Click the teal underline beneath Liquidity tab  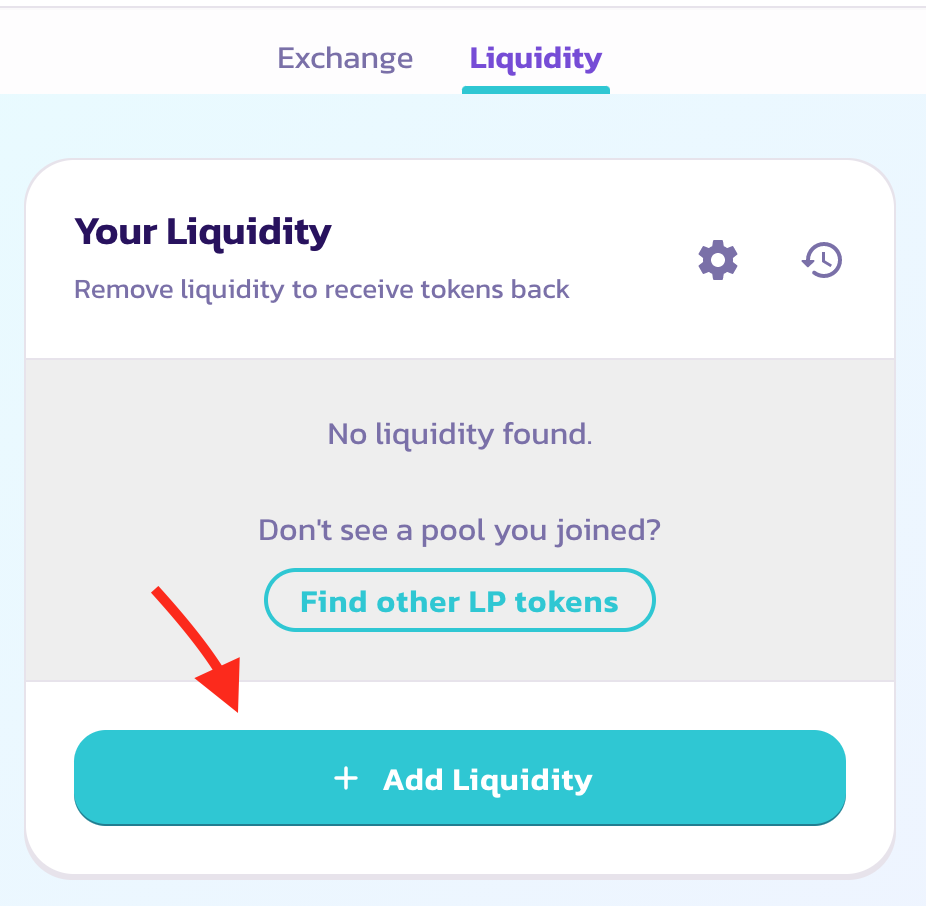(x=536, y=90)
